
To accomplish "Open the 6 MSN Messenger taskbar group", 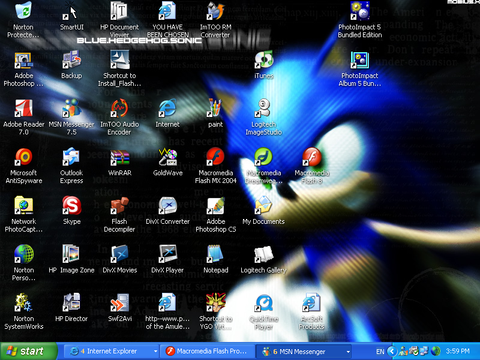I will coord(304,351).
